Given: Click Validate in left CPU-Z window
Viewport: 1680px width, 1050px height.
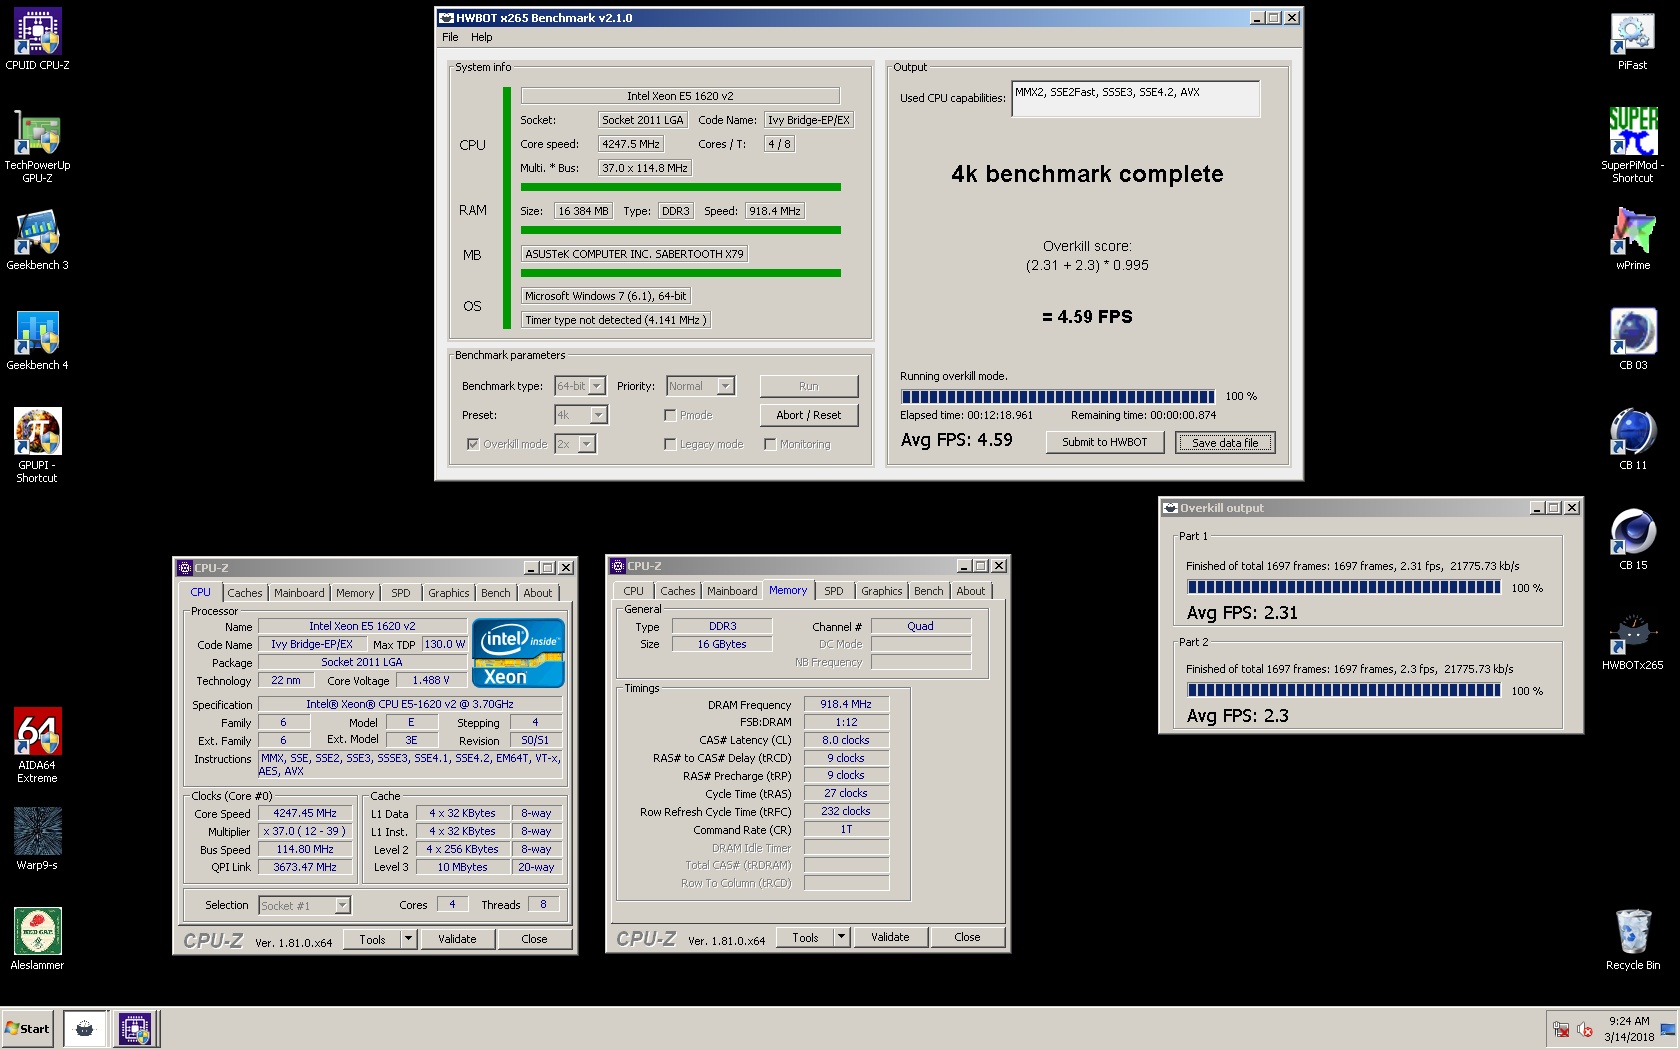Looking at the screenshot, I should coord(456,939).
